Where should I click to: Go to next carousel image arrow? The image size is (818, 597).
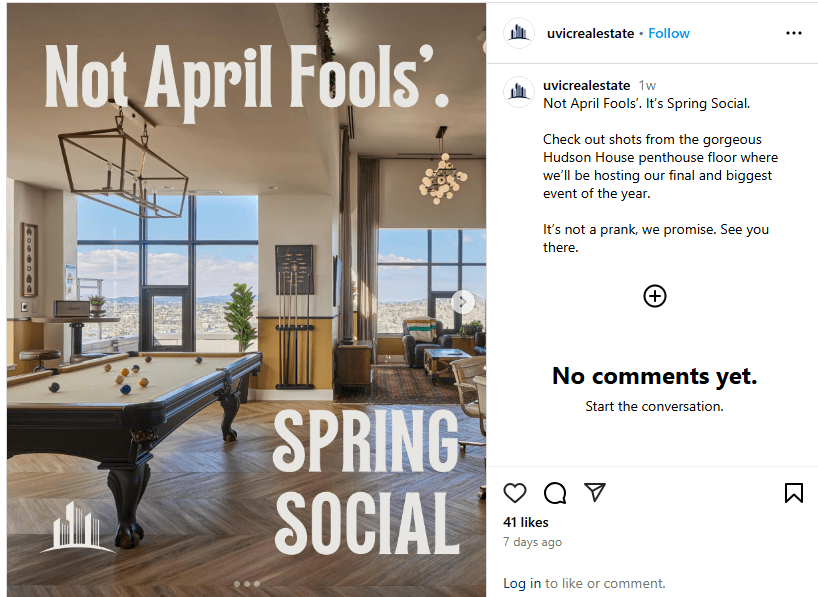click(x=462, y=300)
